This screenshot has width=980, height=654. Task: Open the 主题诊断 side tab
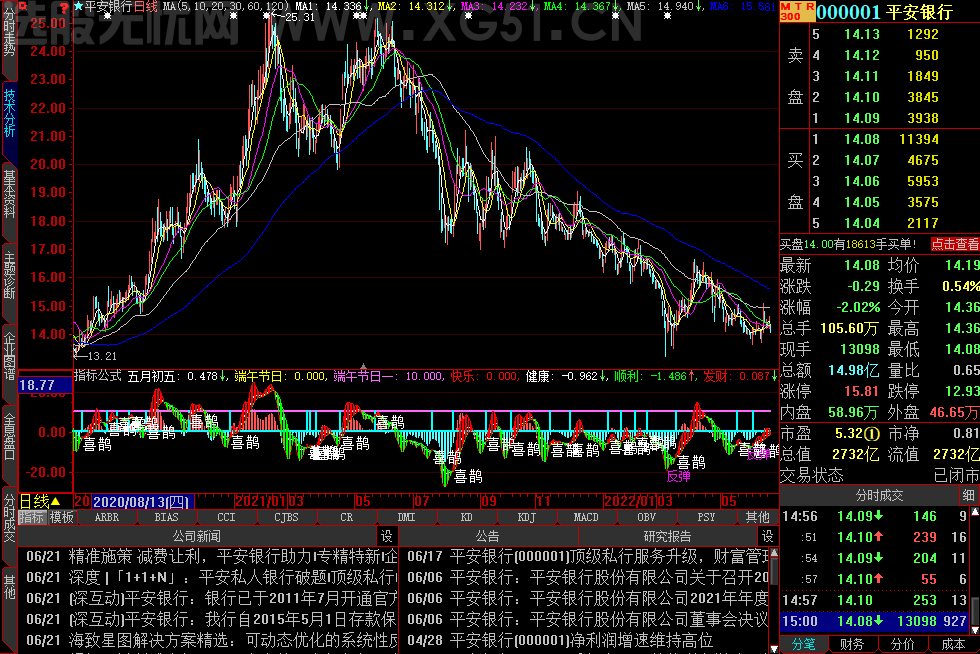point(9,274)
